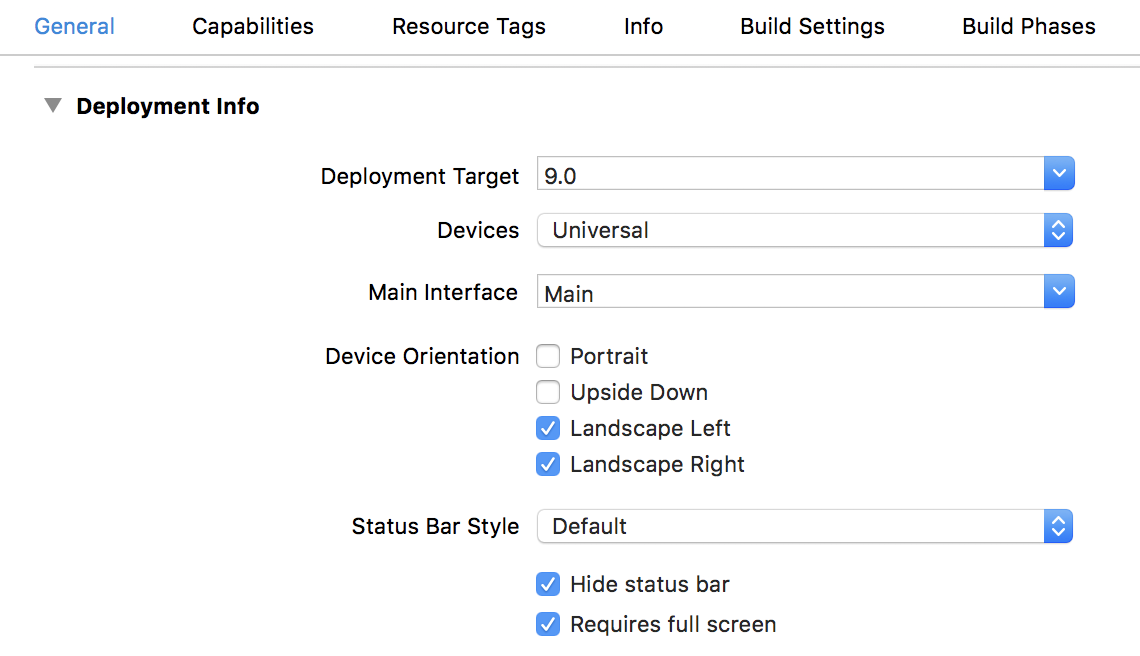Open the Deployment Target dropdown arrow
The width and height of the screenshot is (1140, 656).
pos(1058,174)
